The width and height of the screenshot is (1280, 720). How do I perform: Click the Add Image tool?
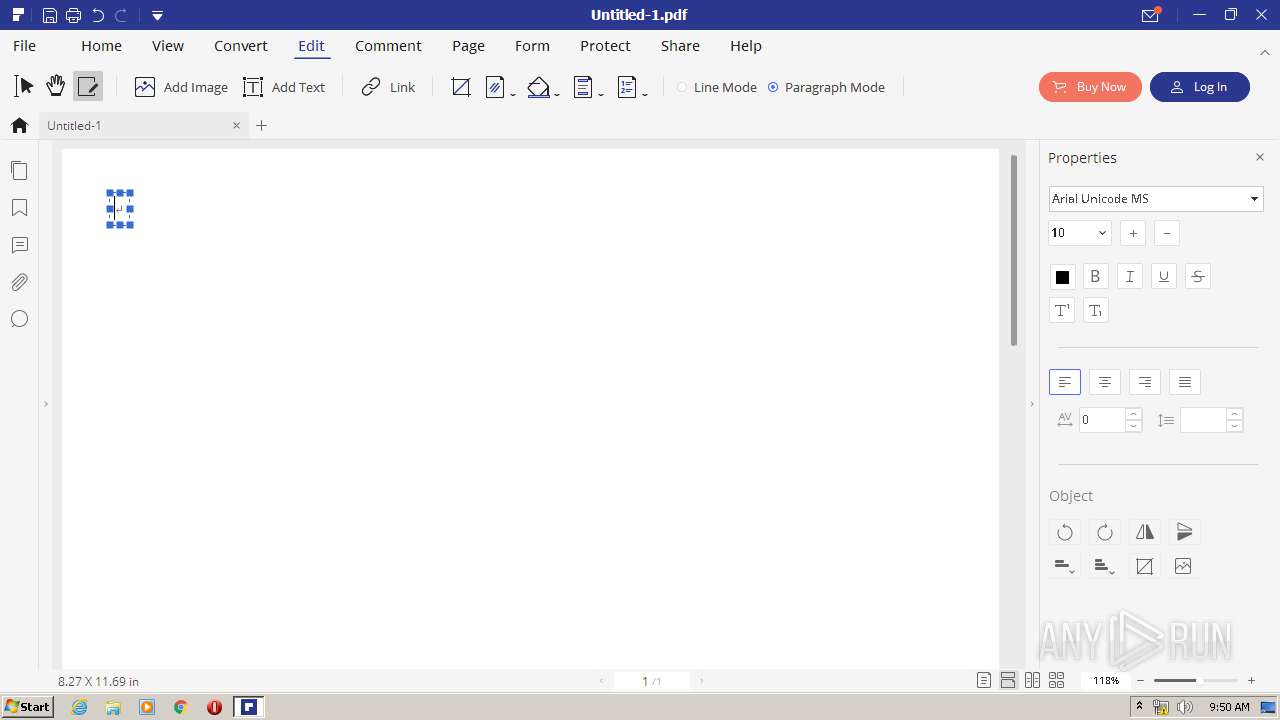coord(181,87)
